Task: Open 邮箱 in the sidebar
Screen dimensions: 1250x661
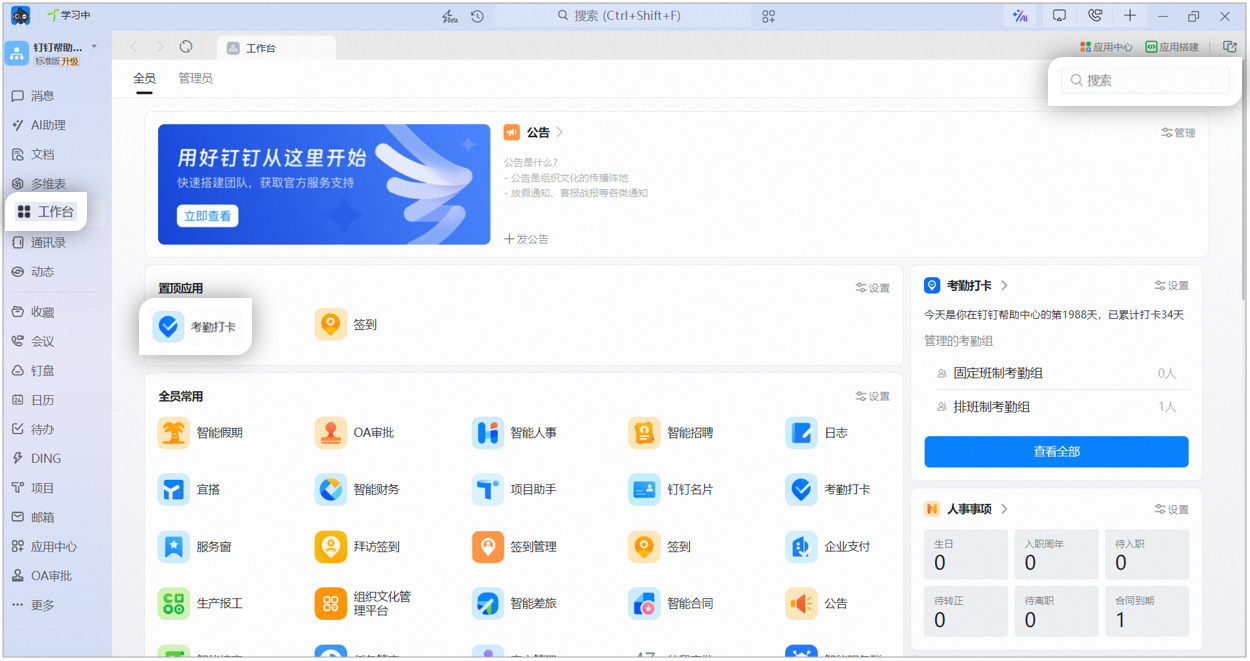Action: coord(33,517)
